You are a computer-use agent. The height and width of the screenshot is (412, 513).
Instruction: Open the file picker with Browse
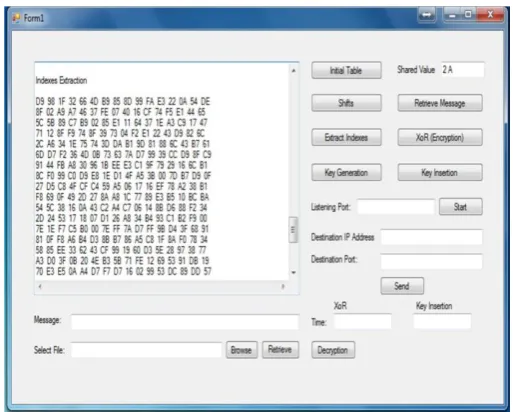242,350
